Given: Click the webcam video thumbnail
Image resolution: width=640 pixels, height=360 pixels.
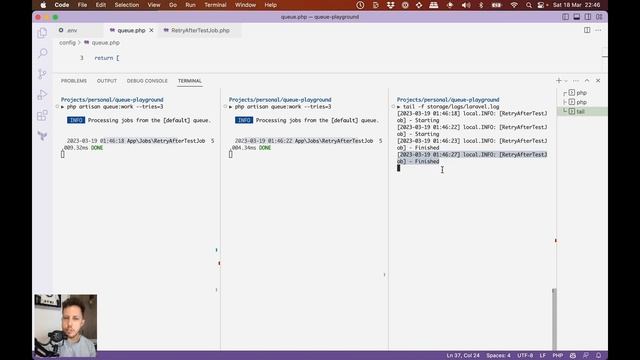Looking at the screenshot, I should pyautogui.click(x=66, y=326).
